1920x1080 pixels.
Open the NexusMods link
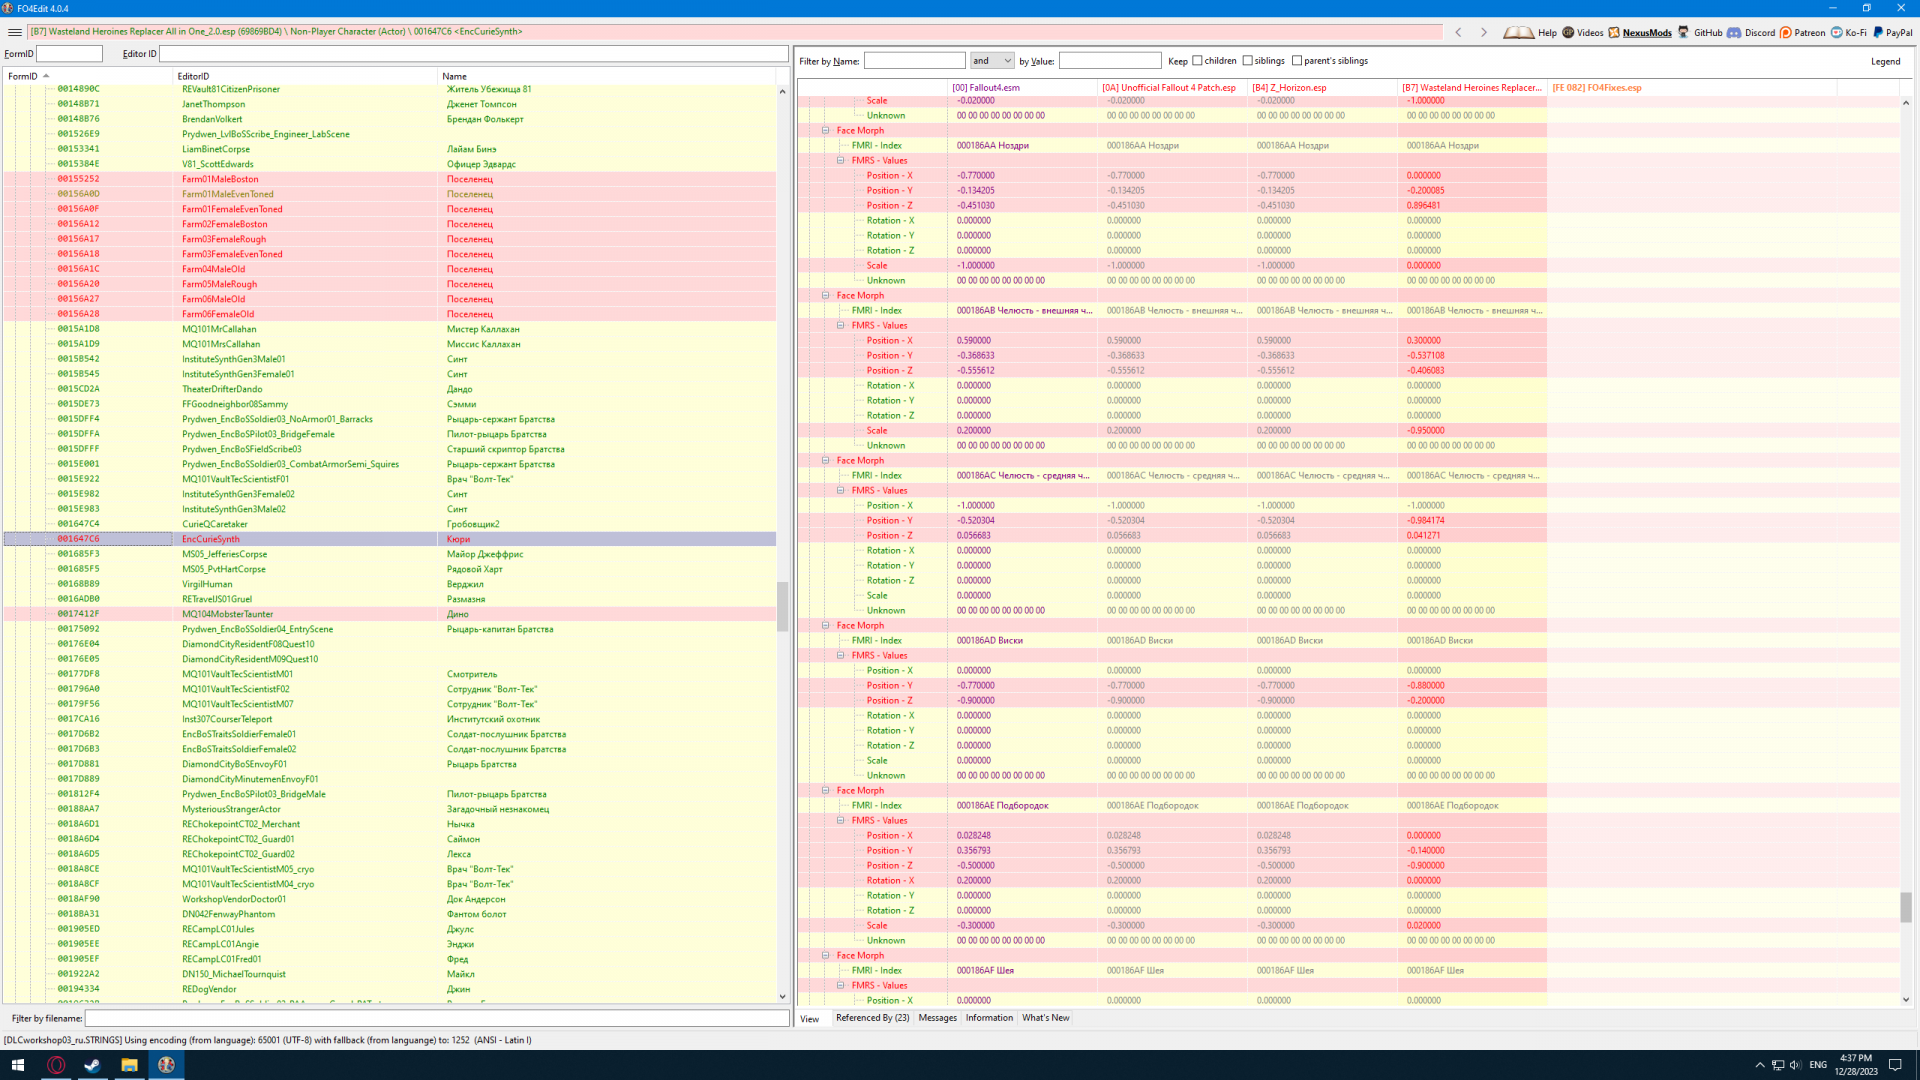[x=1646, y=32]
